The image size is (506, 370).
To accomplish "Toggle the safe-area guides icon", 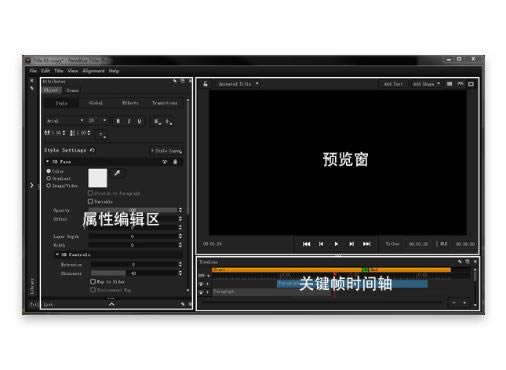I will (460, 84).
